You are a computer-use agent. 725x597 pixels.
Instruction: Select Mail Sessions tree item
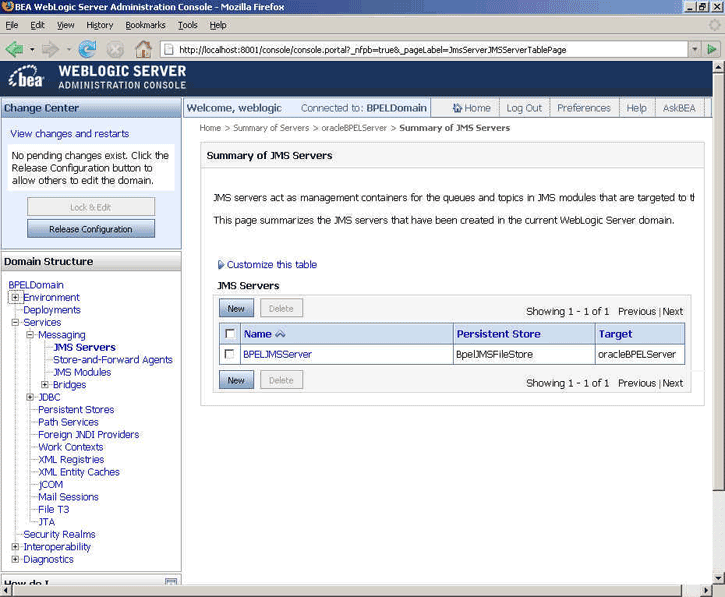tap(68, 497)
